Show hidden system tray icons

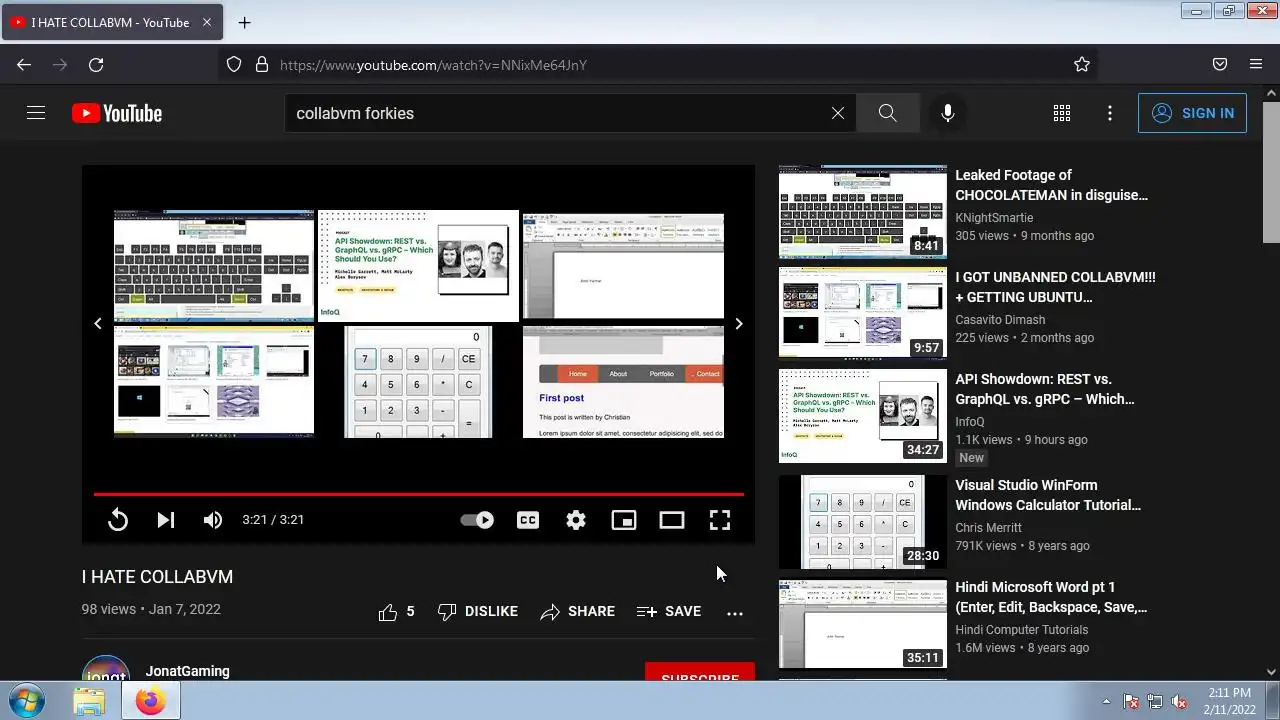click(1106, 702)
